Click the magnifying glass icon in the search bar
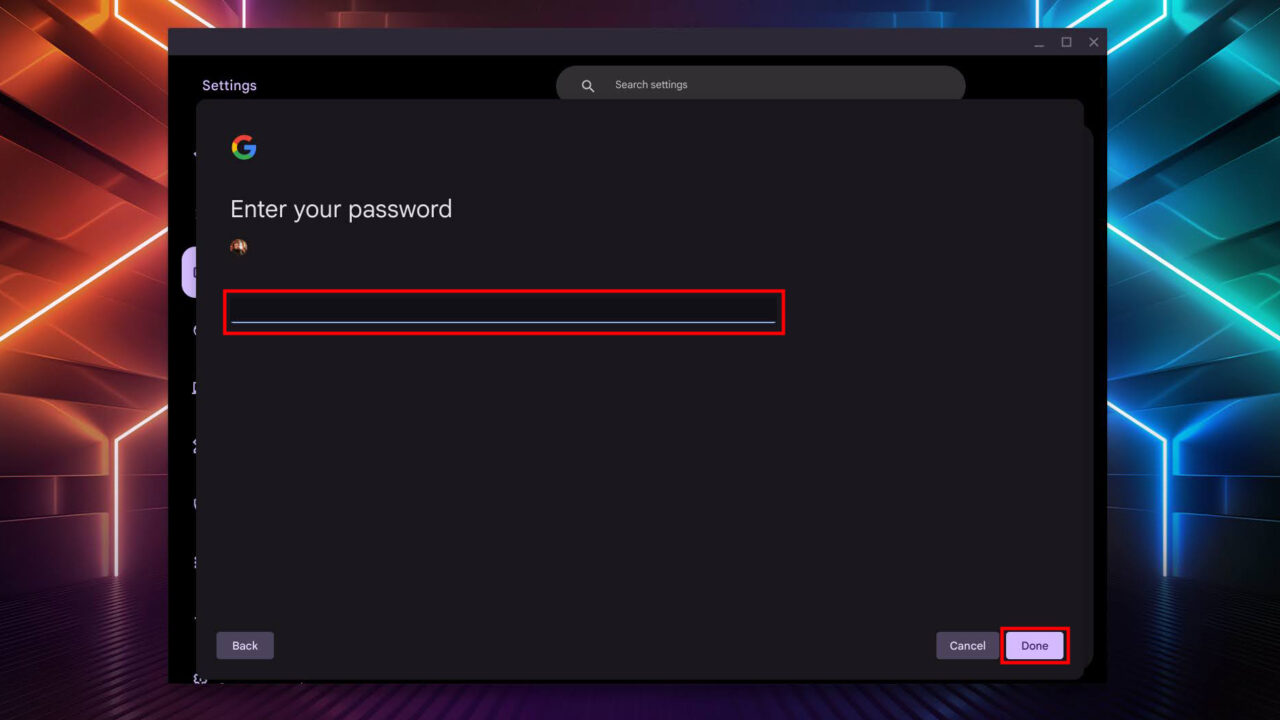 [x=587, y=85]
